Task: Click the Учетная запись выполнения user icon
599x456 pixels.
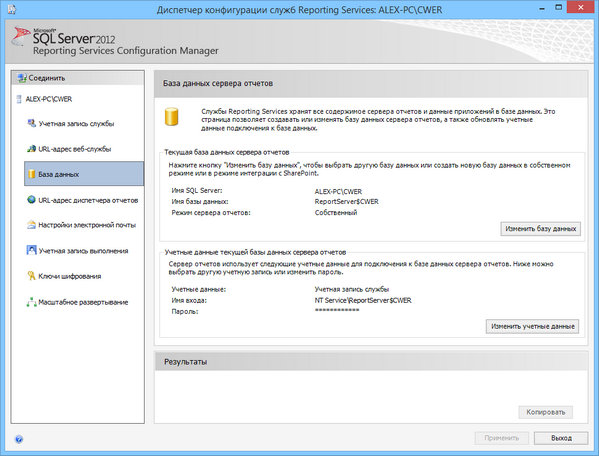Action: pyautogui.click(x=31, y=251)
